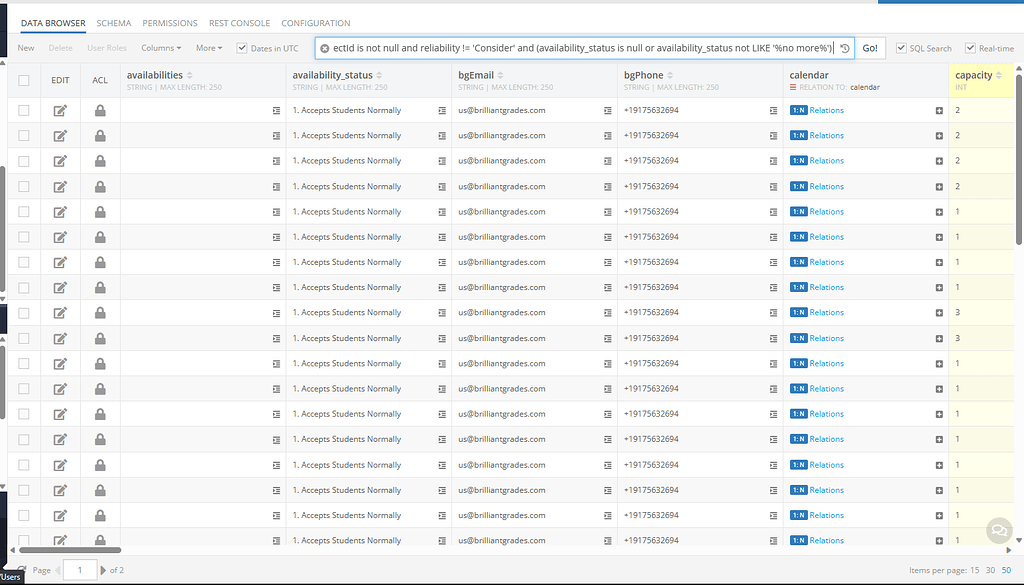The height and width of the screenshot is (585, 1024).
Task: Open ACL lock icon in the first row
Action: pyautogui.click(x=100, y=110)
